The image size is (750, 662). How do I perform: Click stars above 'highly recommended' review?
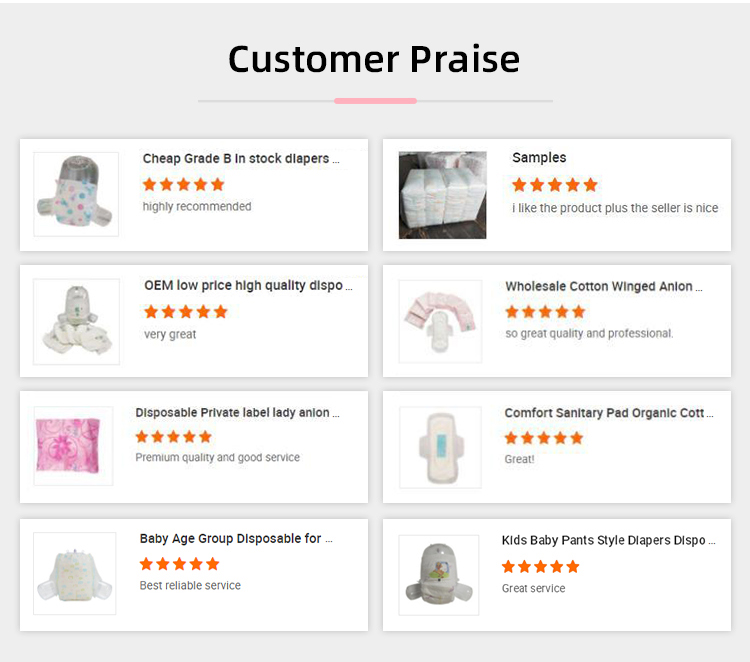click(183, 184)
